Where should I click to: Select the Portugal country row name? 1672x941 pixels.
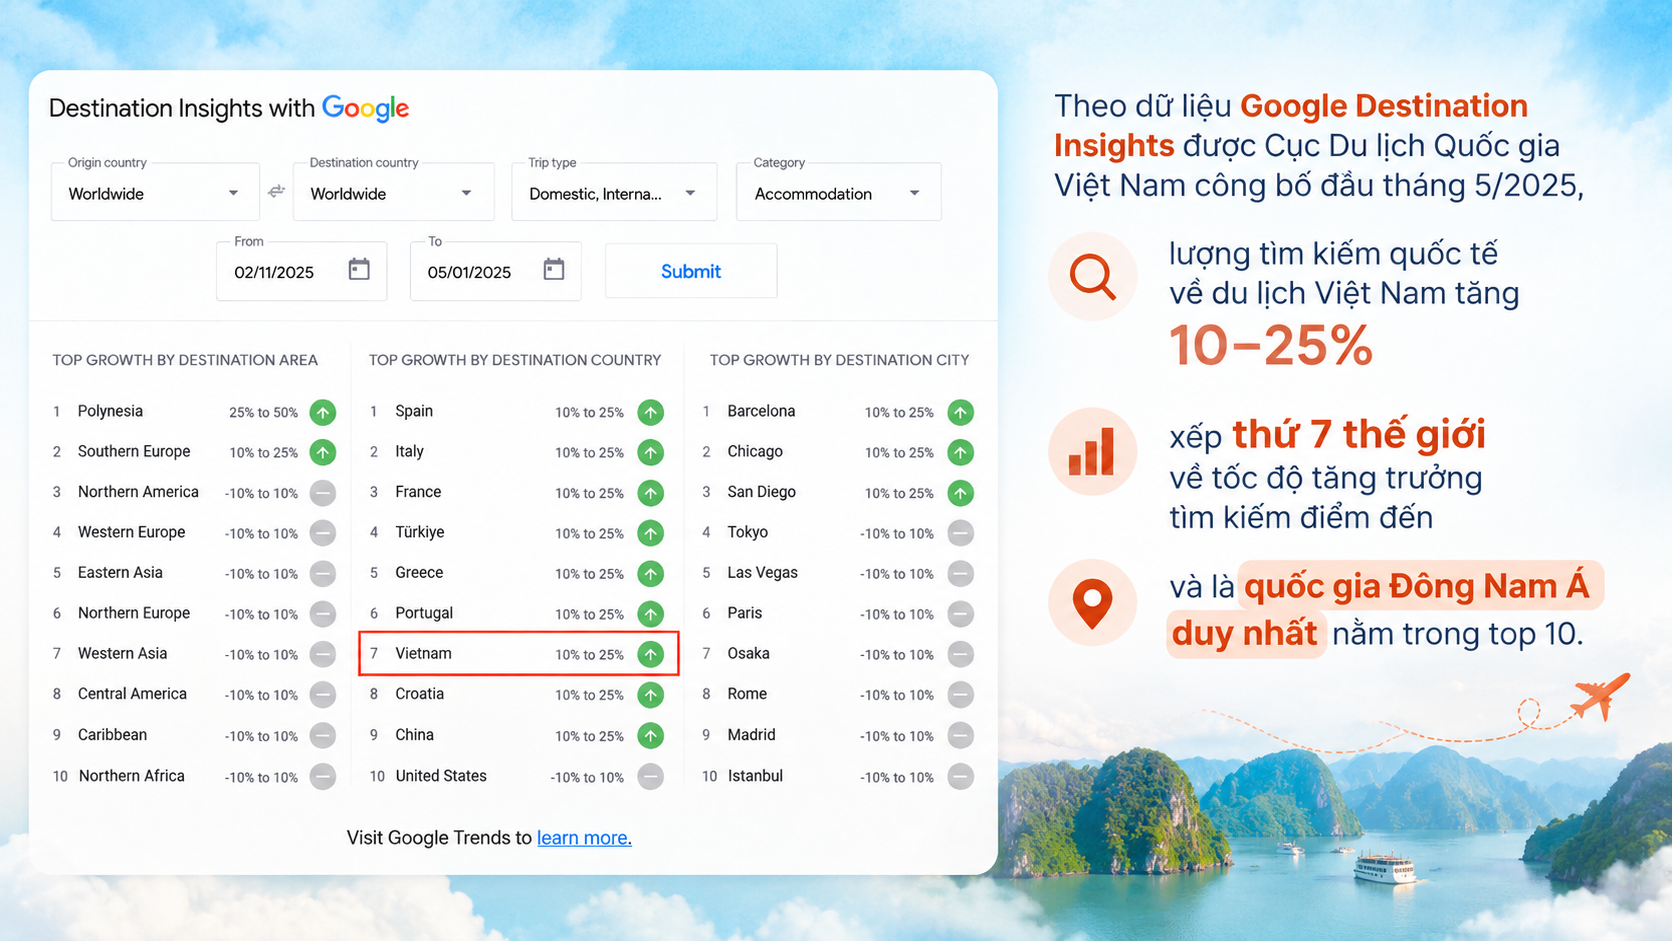424,613
